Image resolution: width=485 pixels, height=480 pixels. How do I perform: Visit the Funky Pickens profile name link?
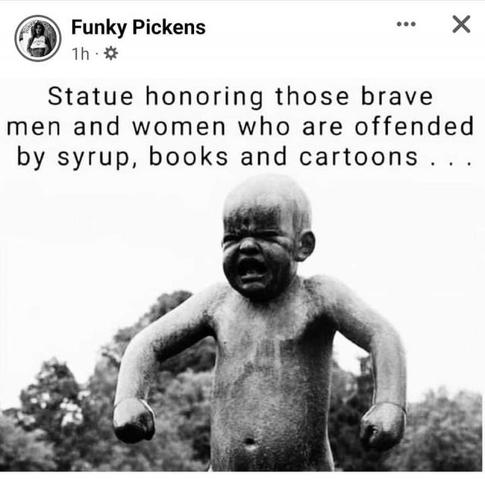pyautogui.click(x=138, y=27)
